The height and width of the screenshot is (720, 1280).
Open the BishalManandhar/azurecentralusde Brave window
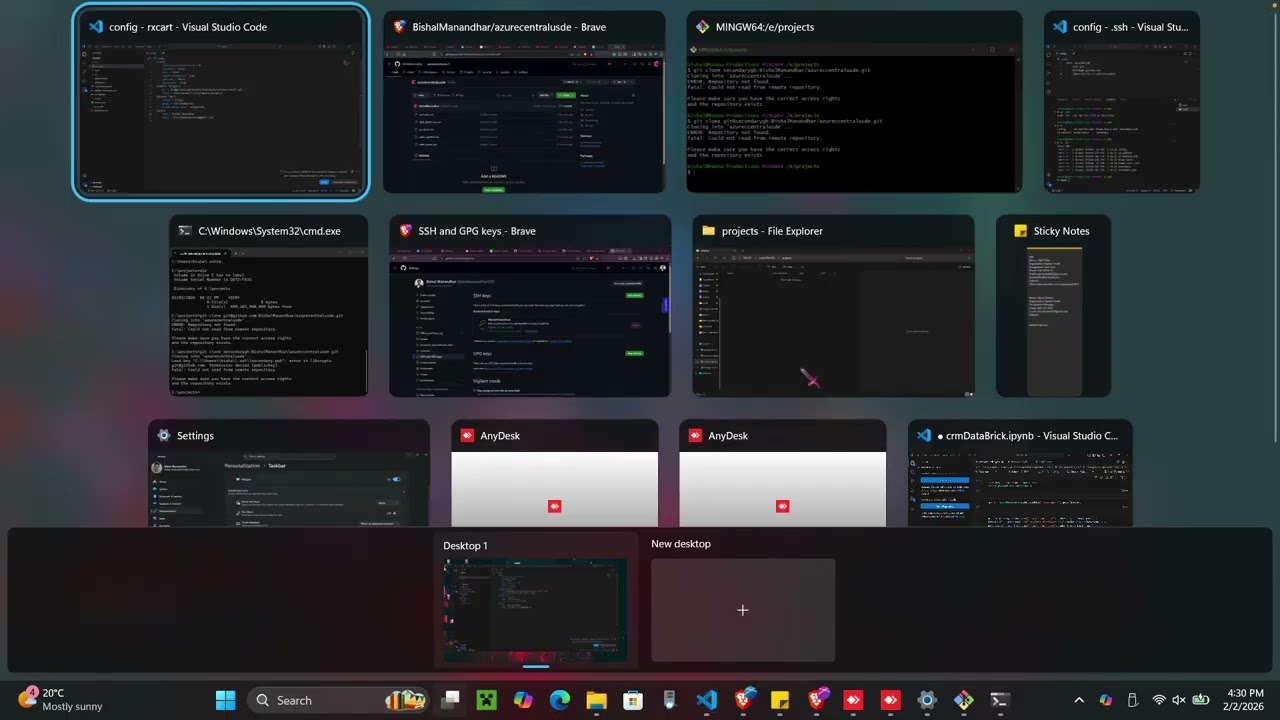tap(524, 102)
